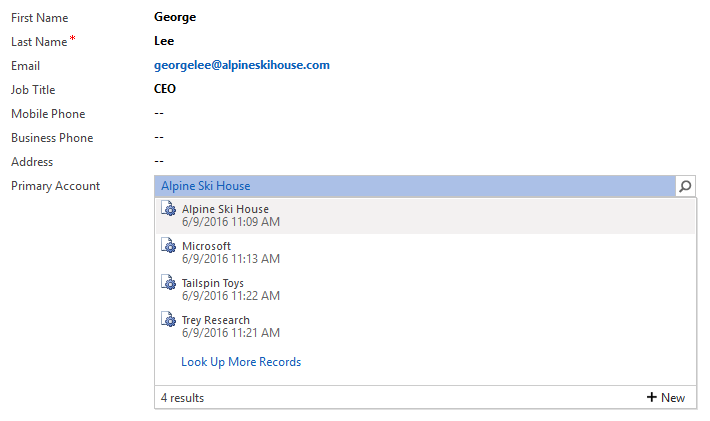Viewport: 710px width, 421px height.
Task: Click the record icon beside Tailspin Toys result
Action: tap(169, 282)
